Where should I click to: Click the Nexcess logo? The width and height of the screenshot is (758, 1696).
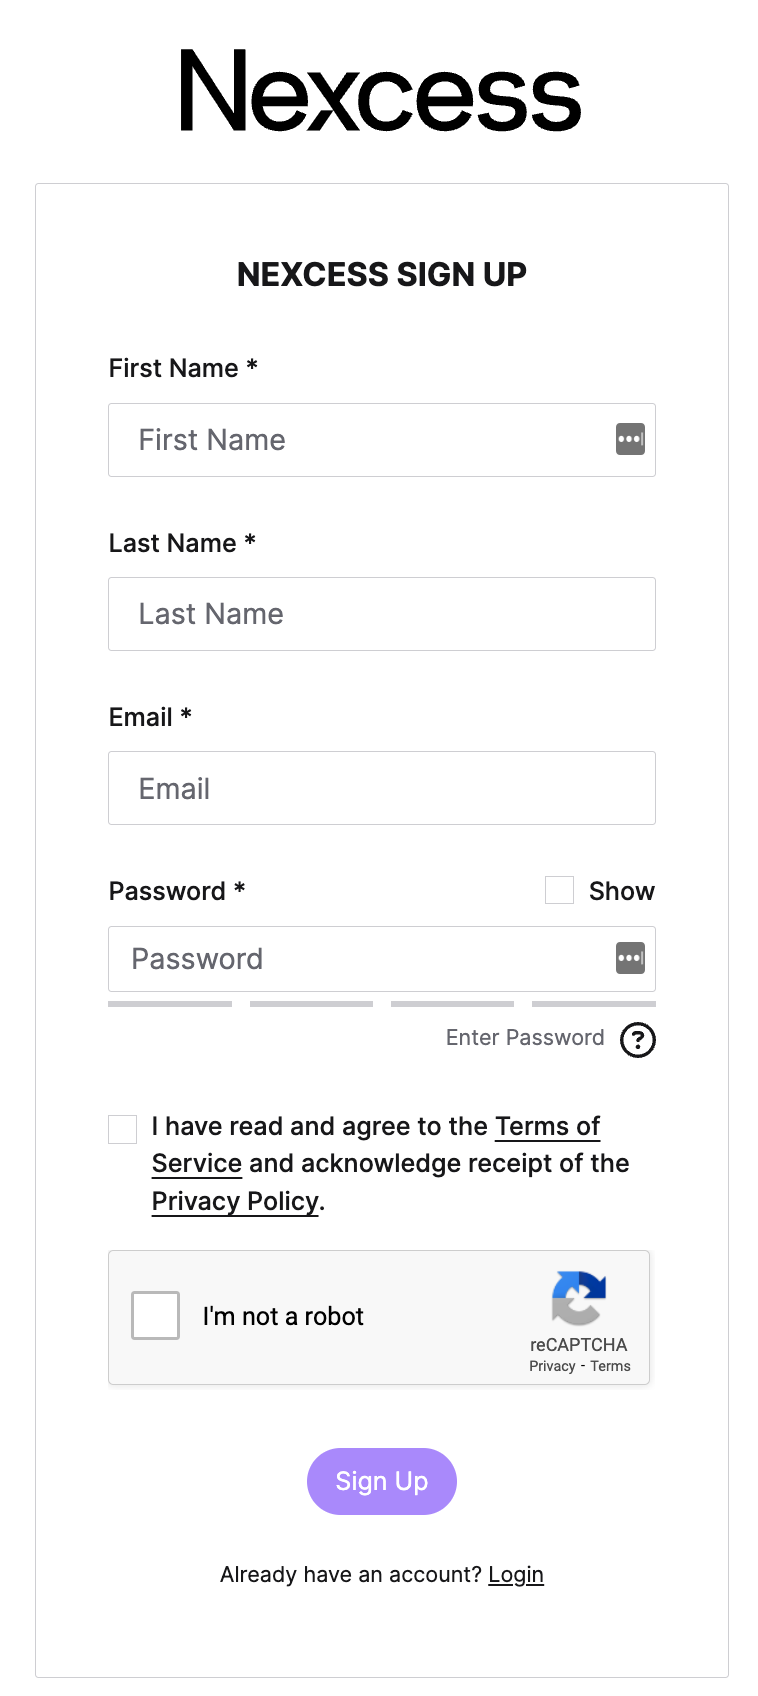[x=379, y=93]
